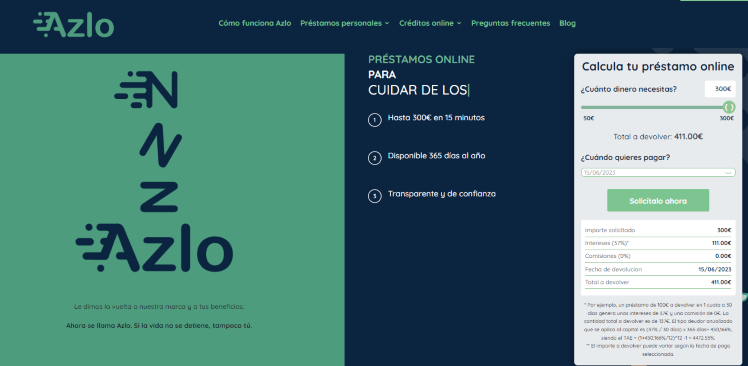Click the 'Fecha de devolucion' row
Viewport: 748px width, 366px height.
pyautogui.click(x=658, y=269)
